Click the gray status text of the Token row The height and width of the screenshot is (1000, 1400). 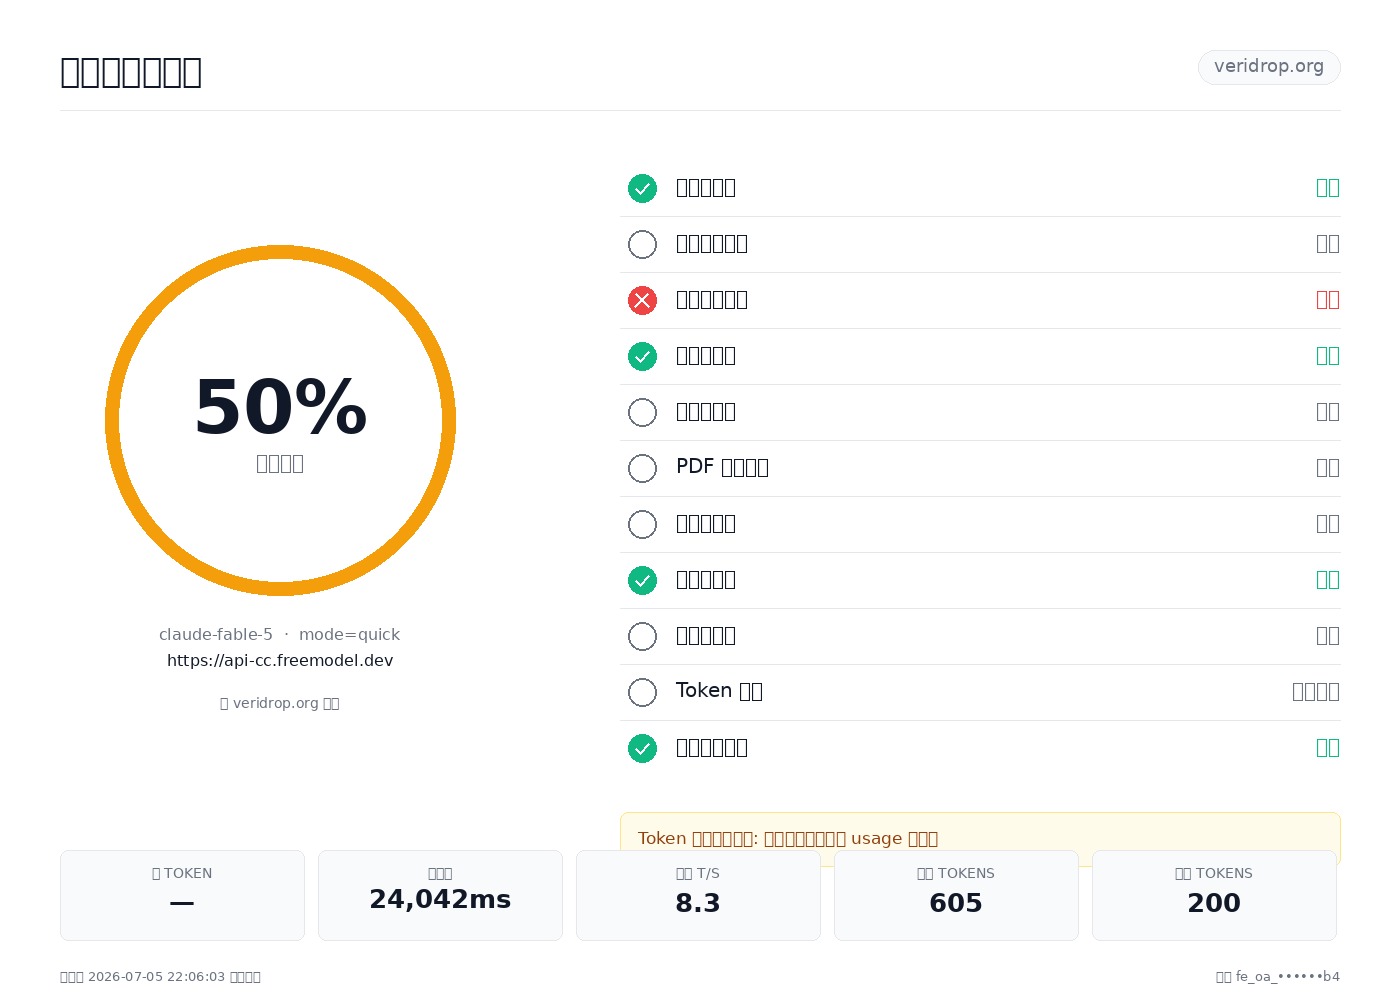(1316, 692)
